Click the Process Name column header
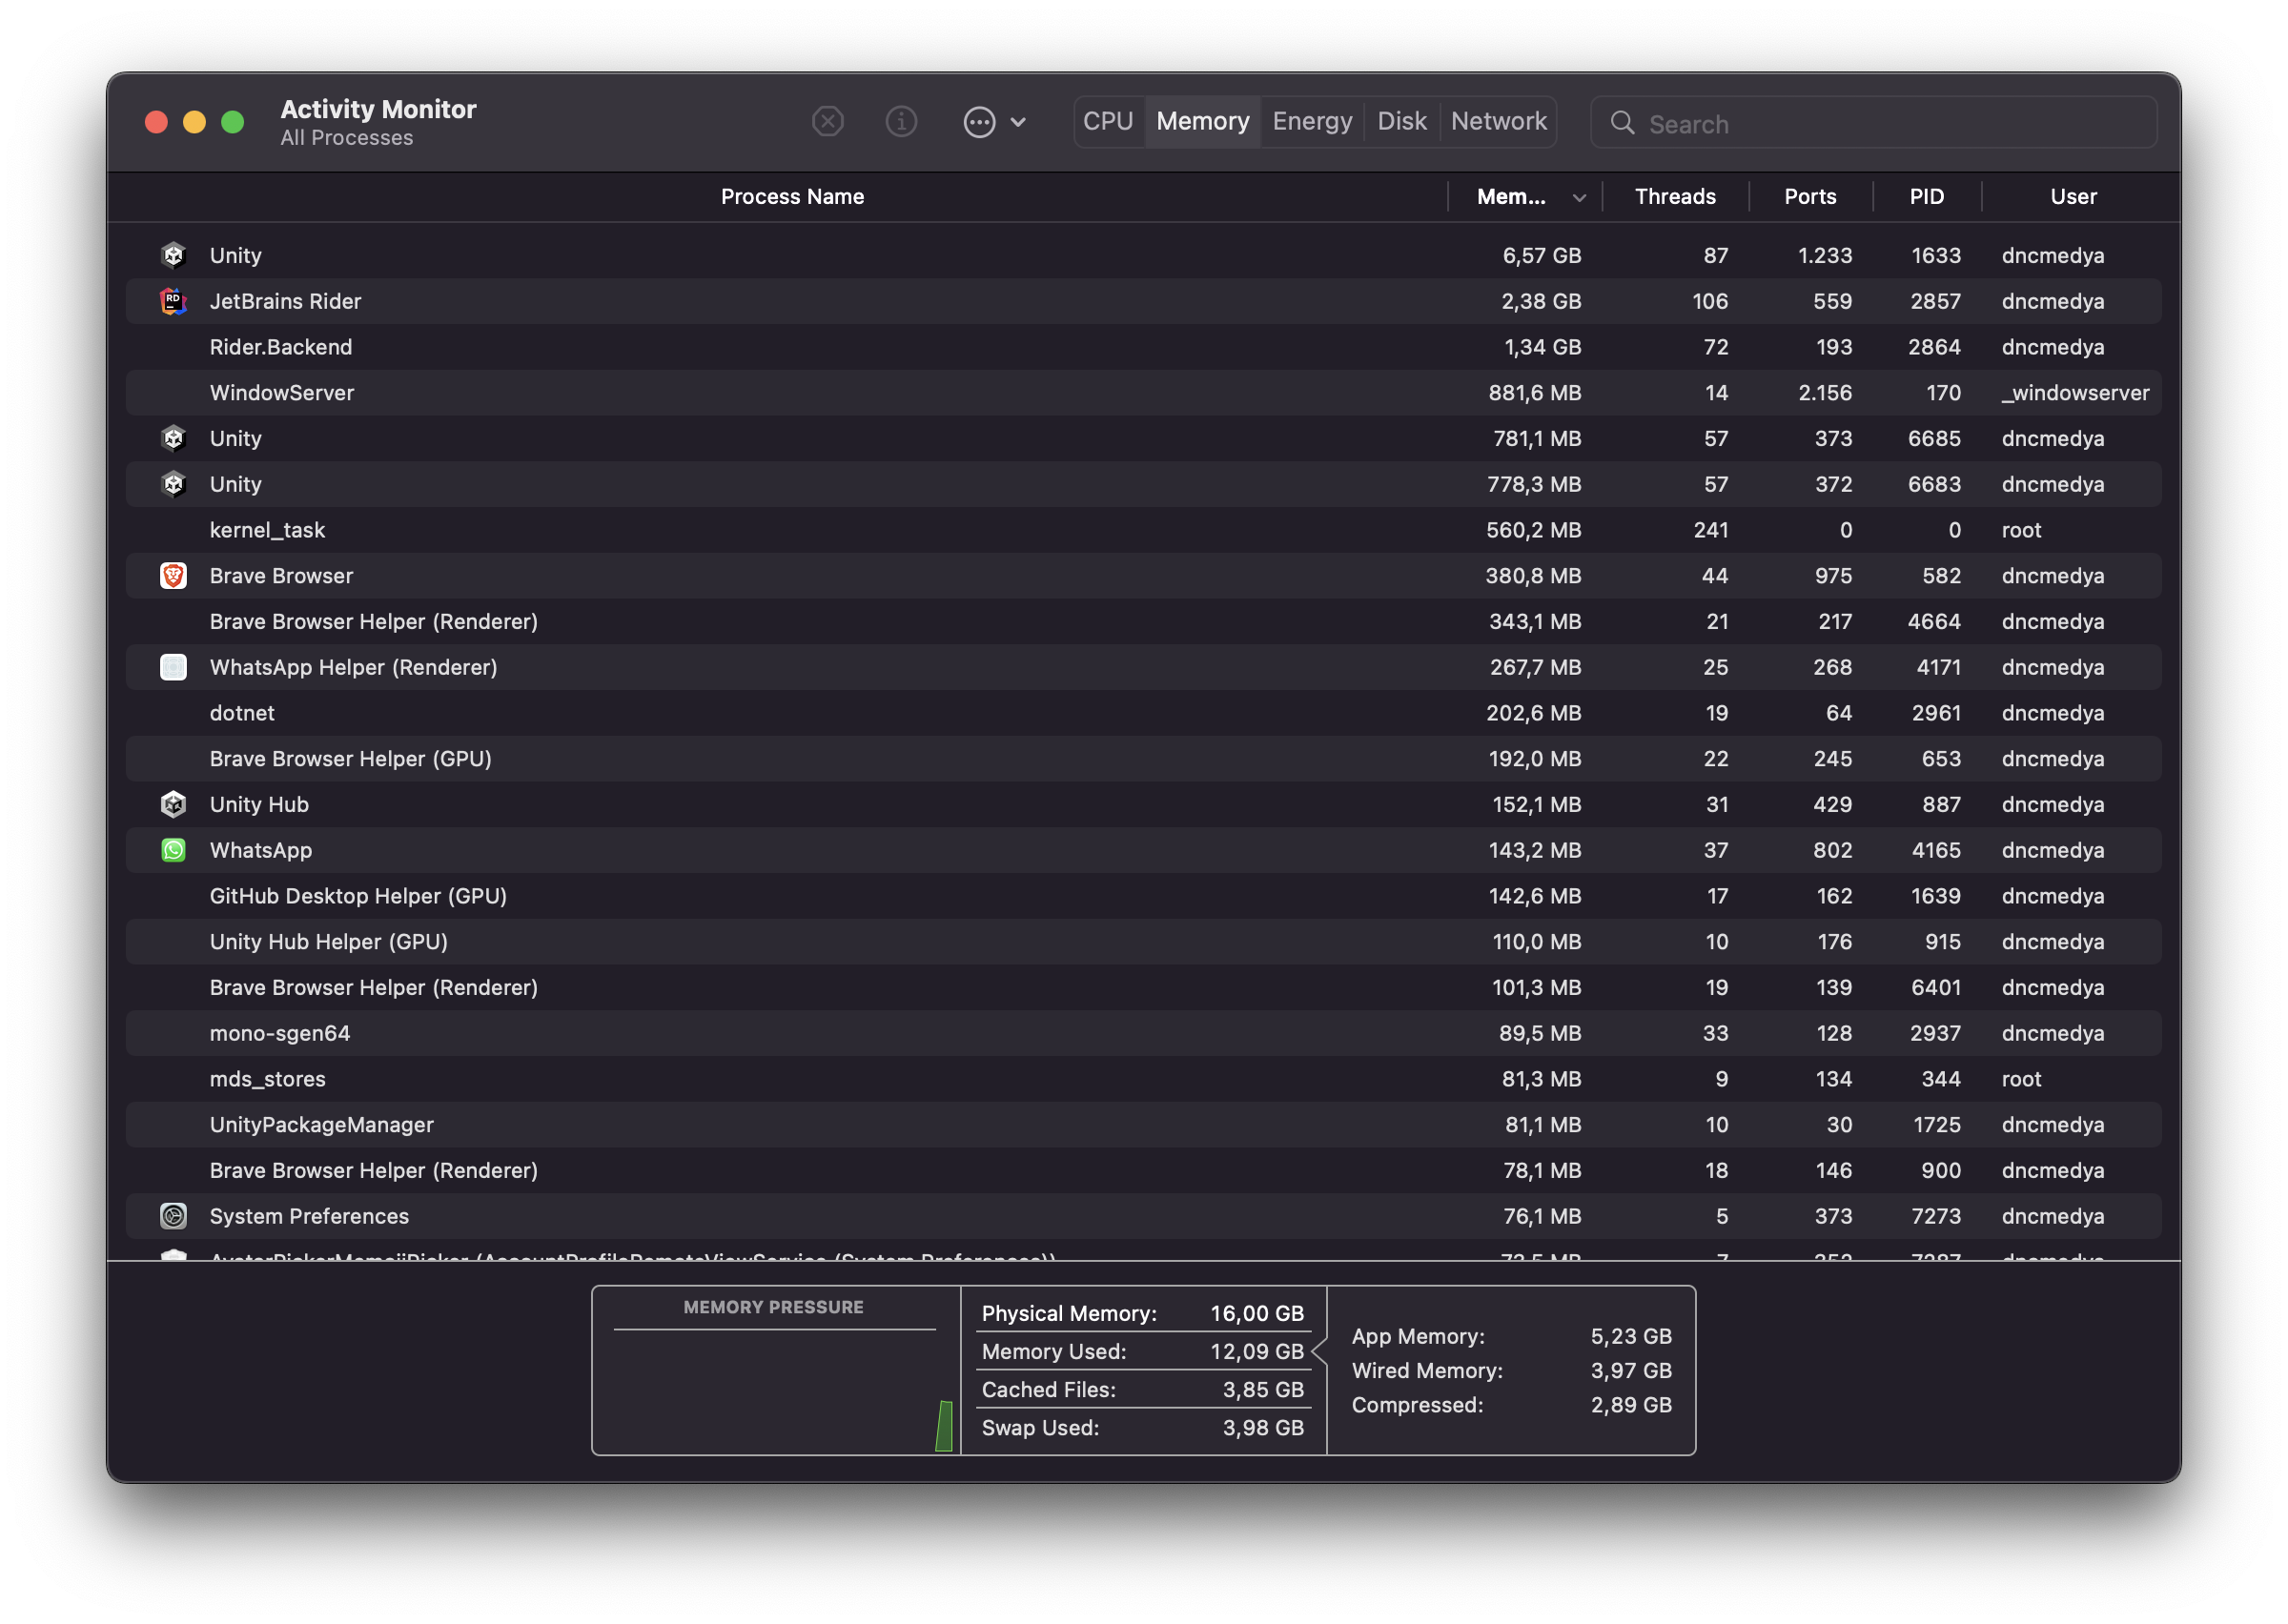 tap(792, 196)
